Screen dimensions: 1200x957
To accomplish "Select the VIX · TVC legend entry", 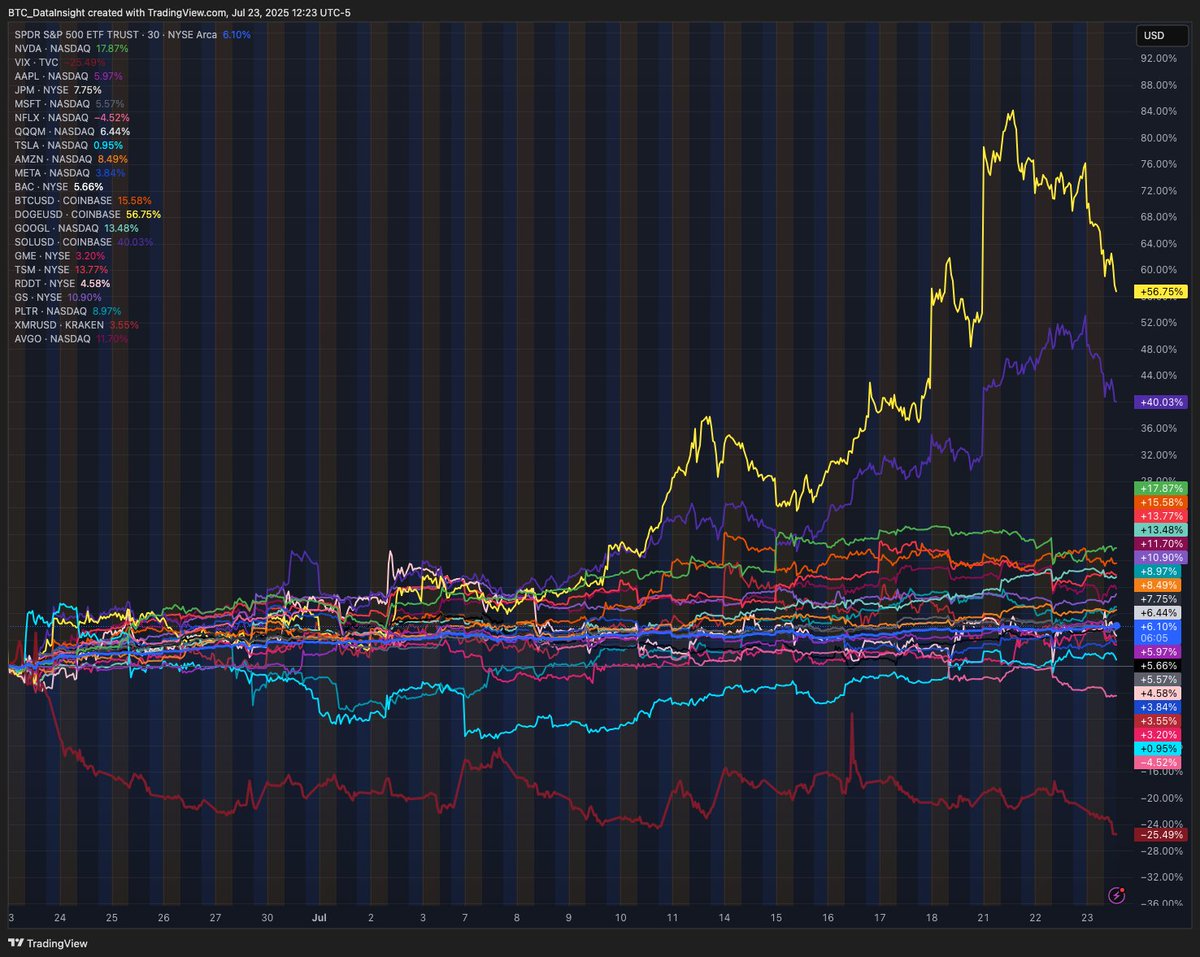I will [x=59, y=62].
